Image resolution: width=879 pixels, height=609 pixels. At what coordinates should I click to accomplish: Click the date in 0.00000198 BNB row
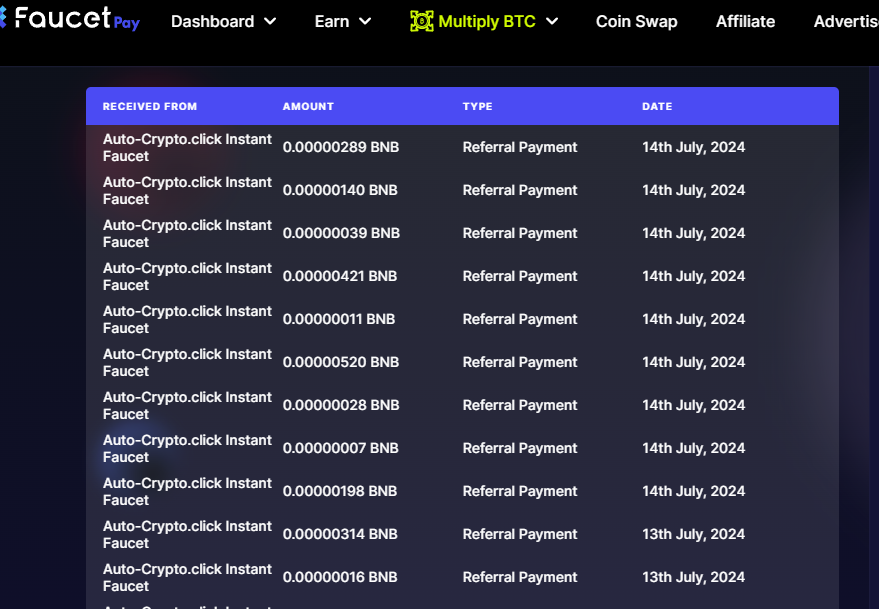point(693,491)
